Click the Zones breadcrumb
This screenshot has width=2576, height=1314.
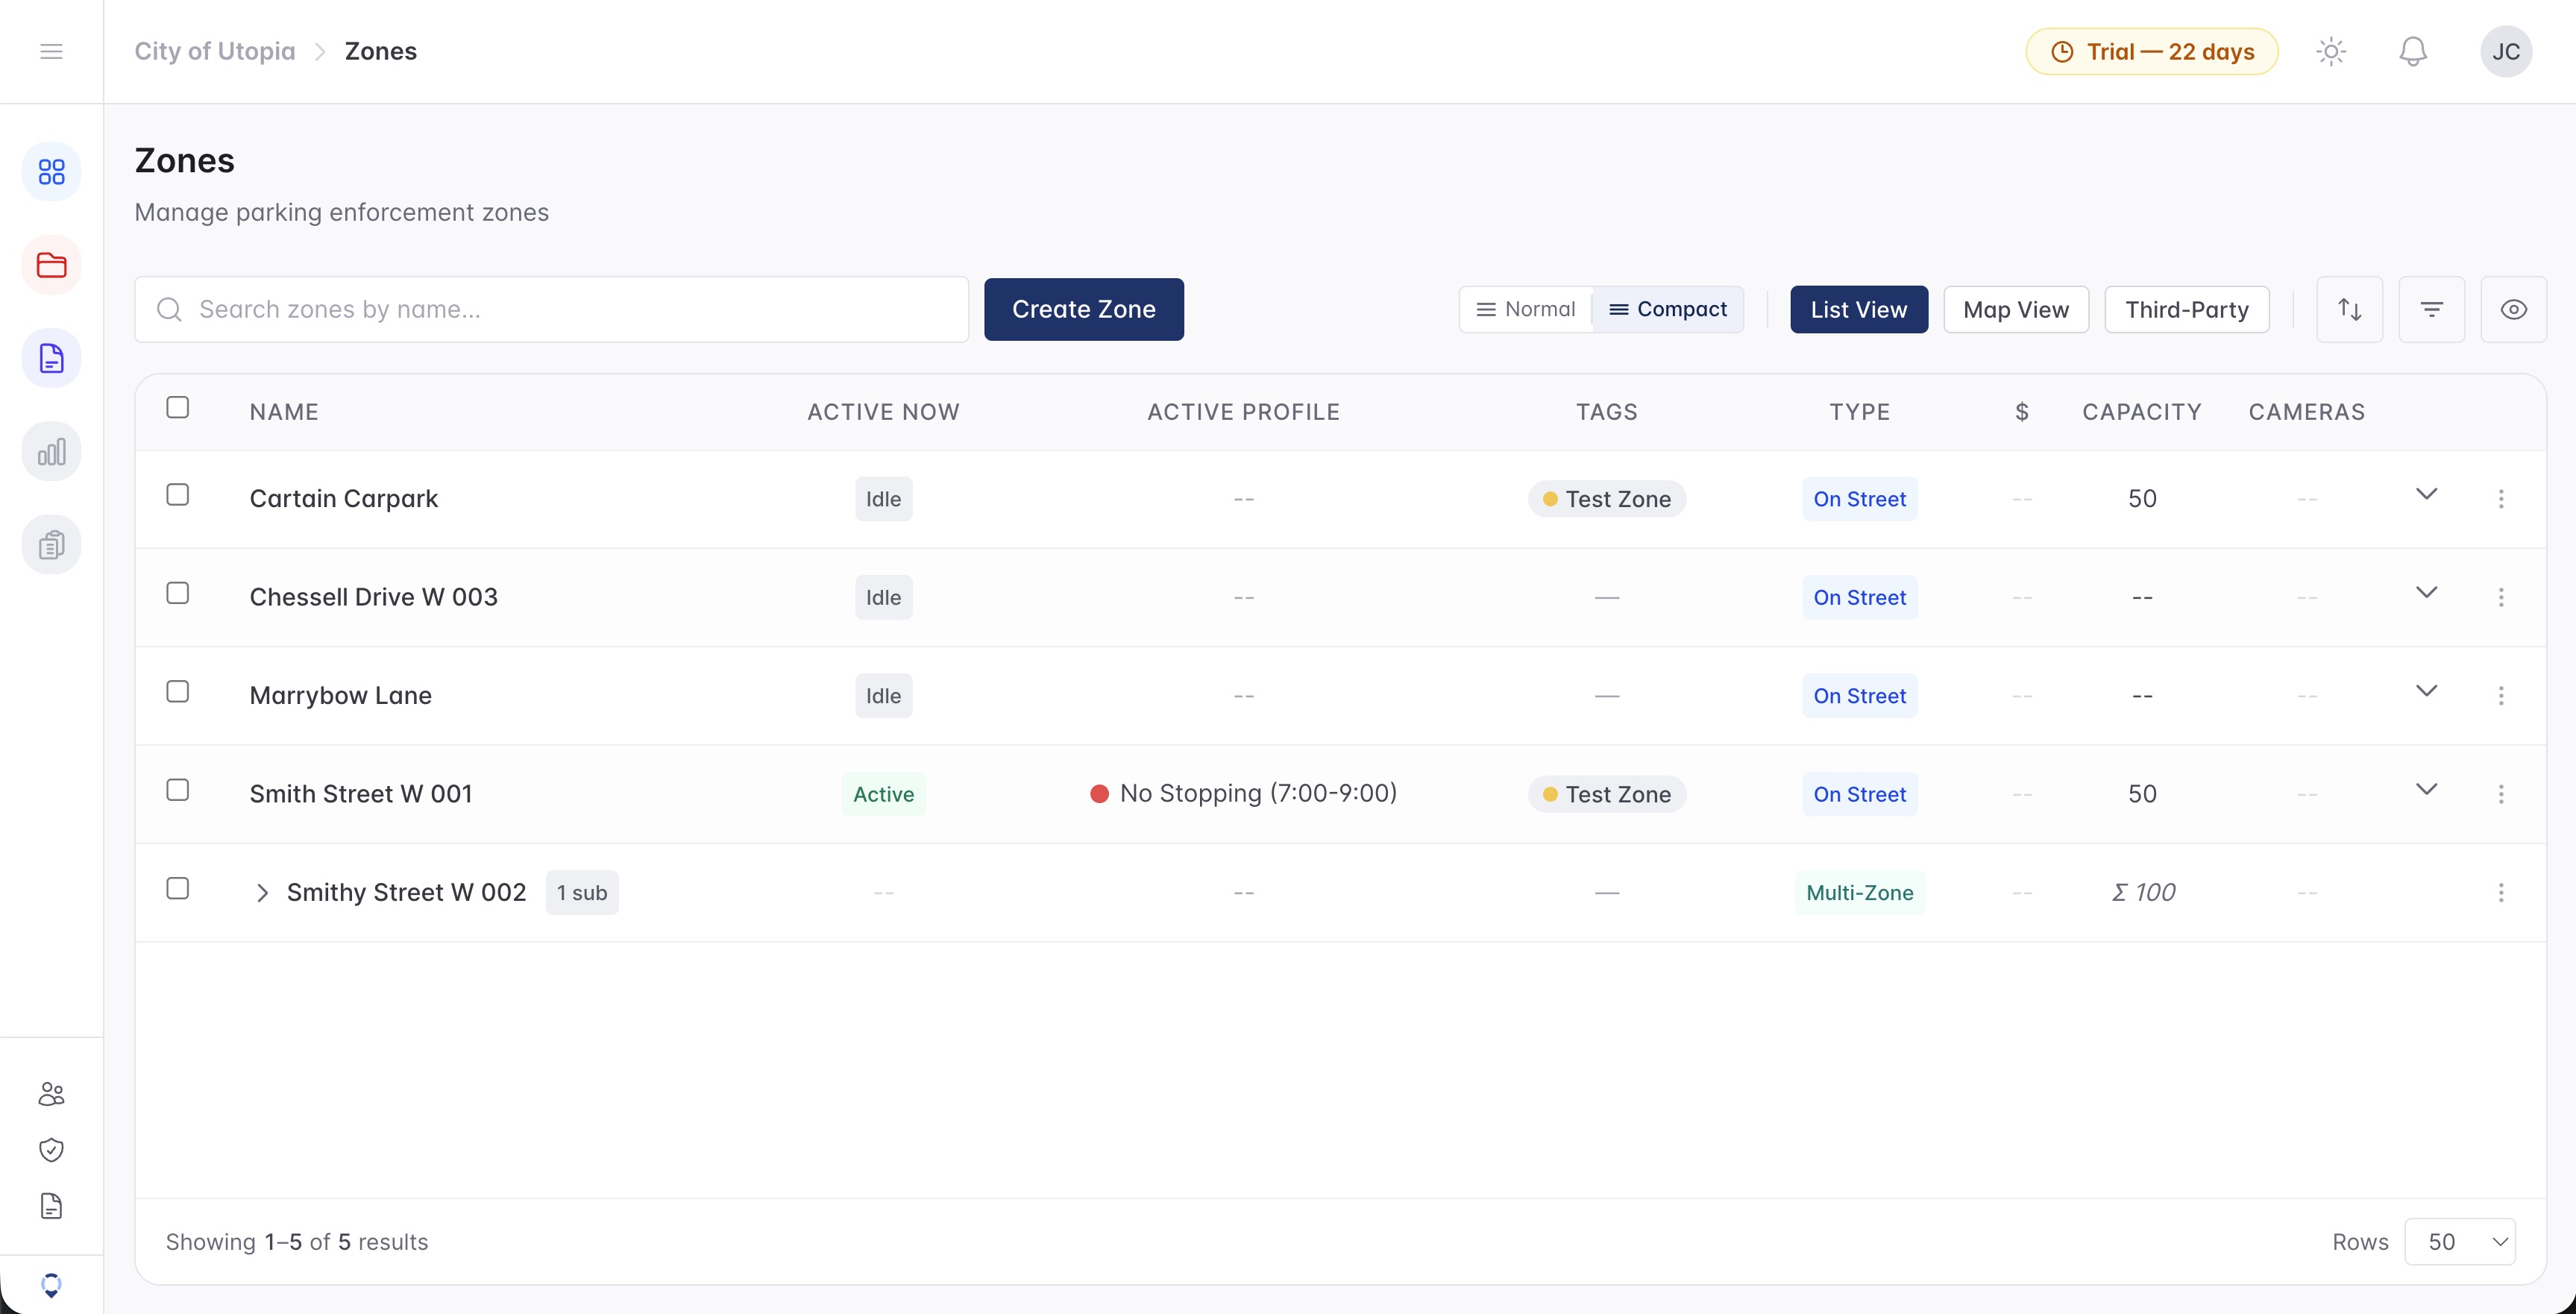[381, 51]
